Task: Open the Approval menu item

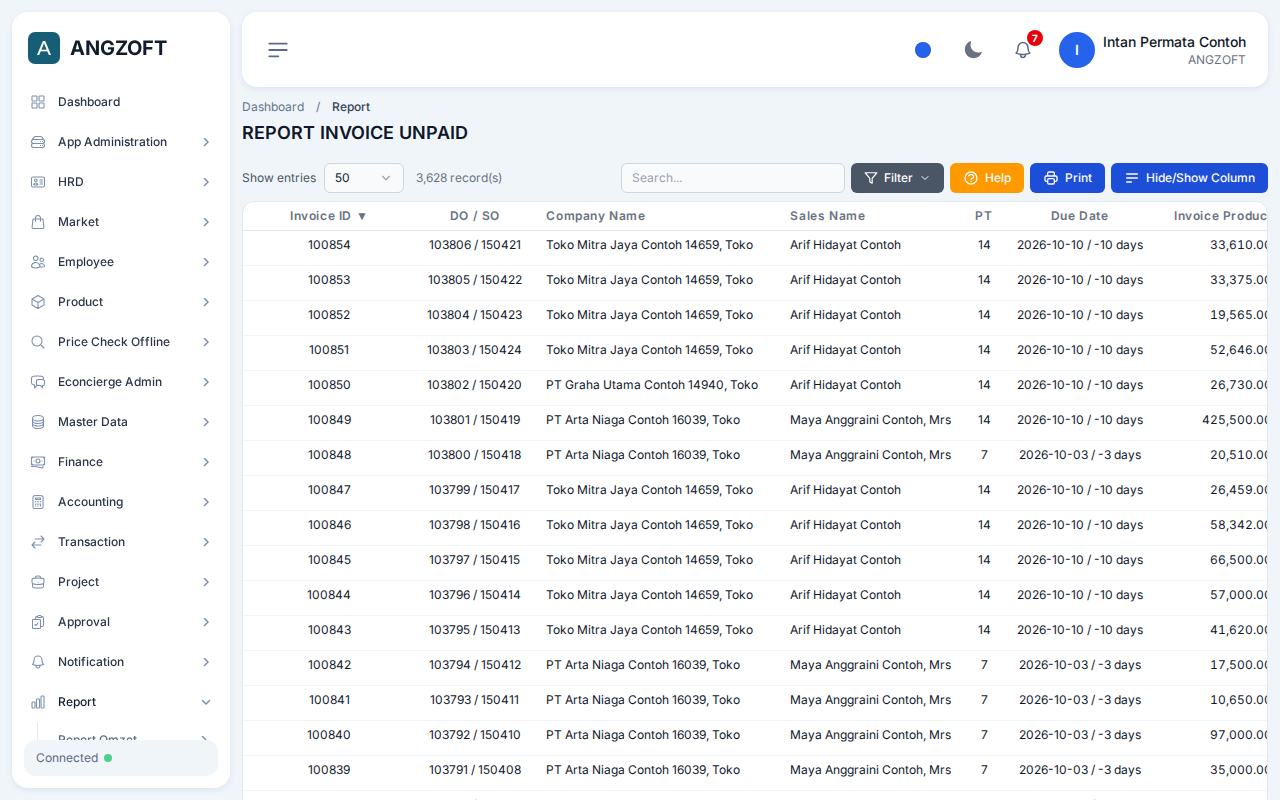Action: 121,622
